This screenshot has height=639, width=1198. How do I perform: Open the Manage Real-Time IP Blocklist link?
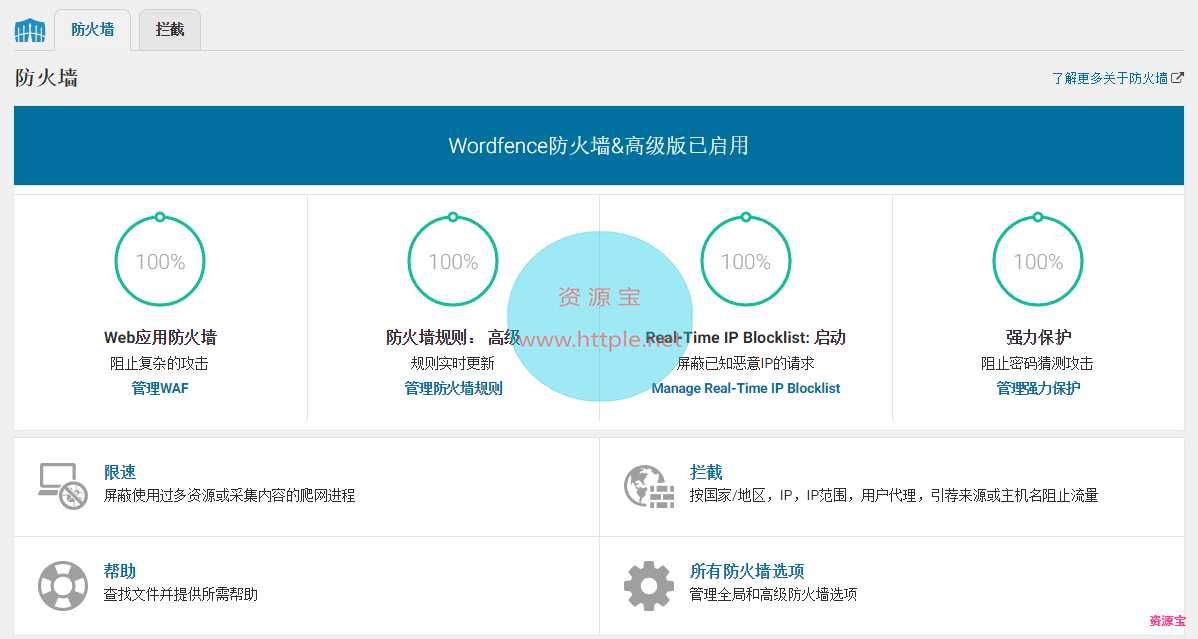tap(746, 388)
